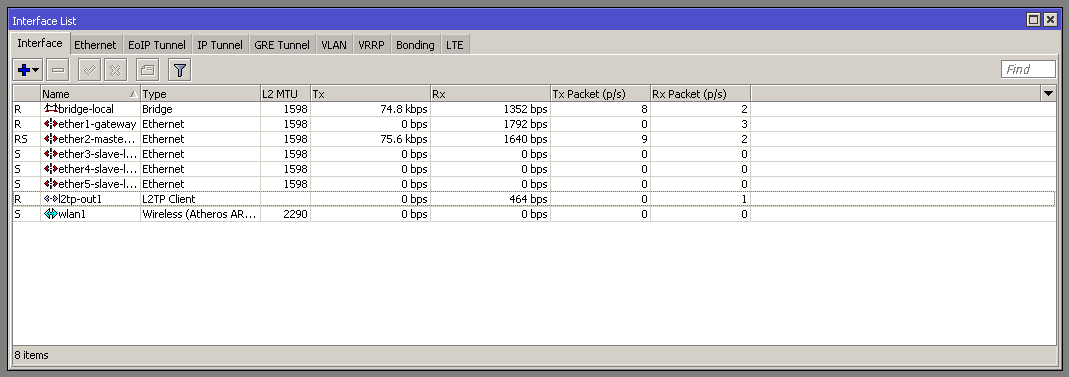Viewport: 1069px width, 377px height.
Task: Open the EoIP Tunnel tab
Action: coord(157,45)
